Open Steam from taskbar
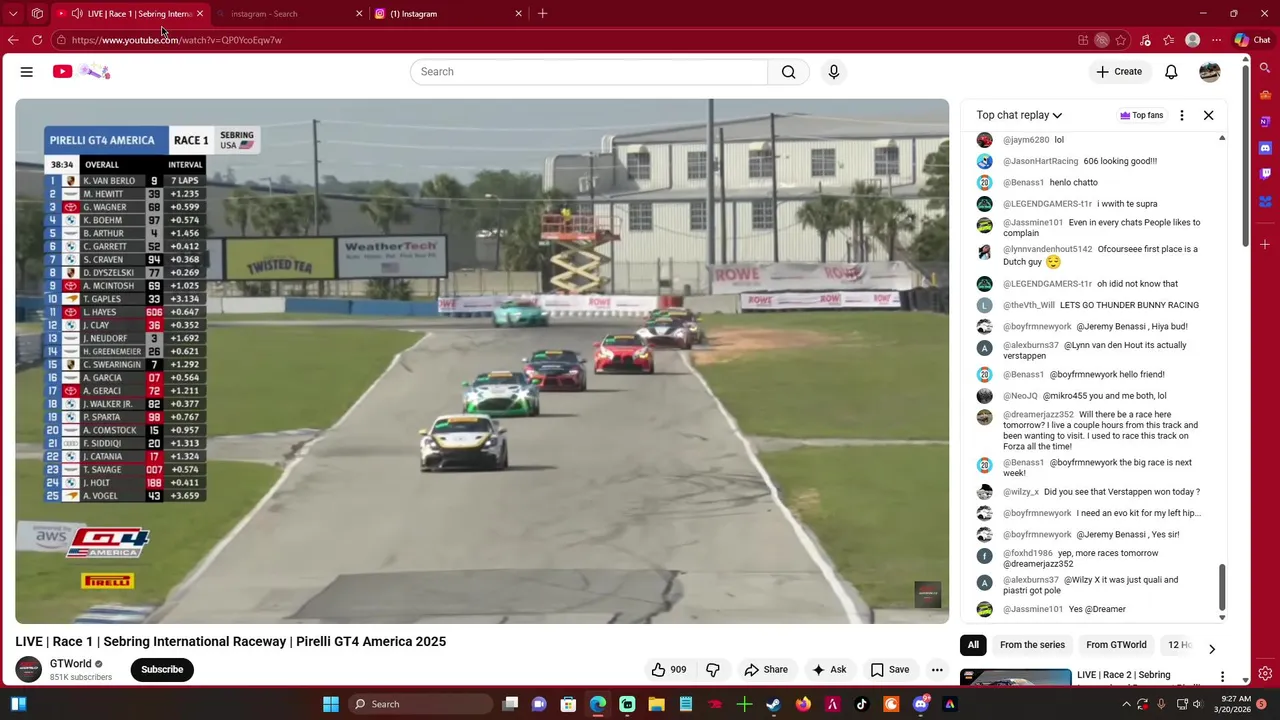 (773, 704)
